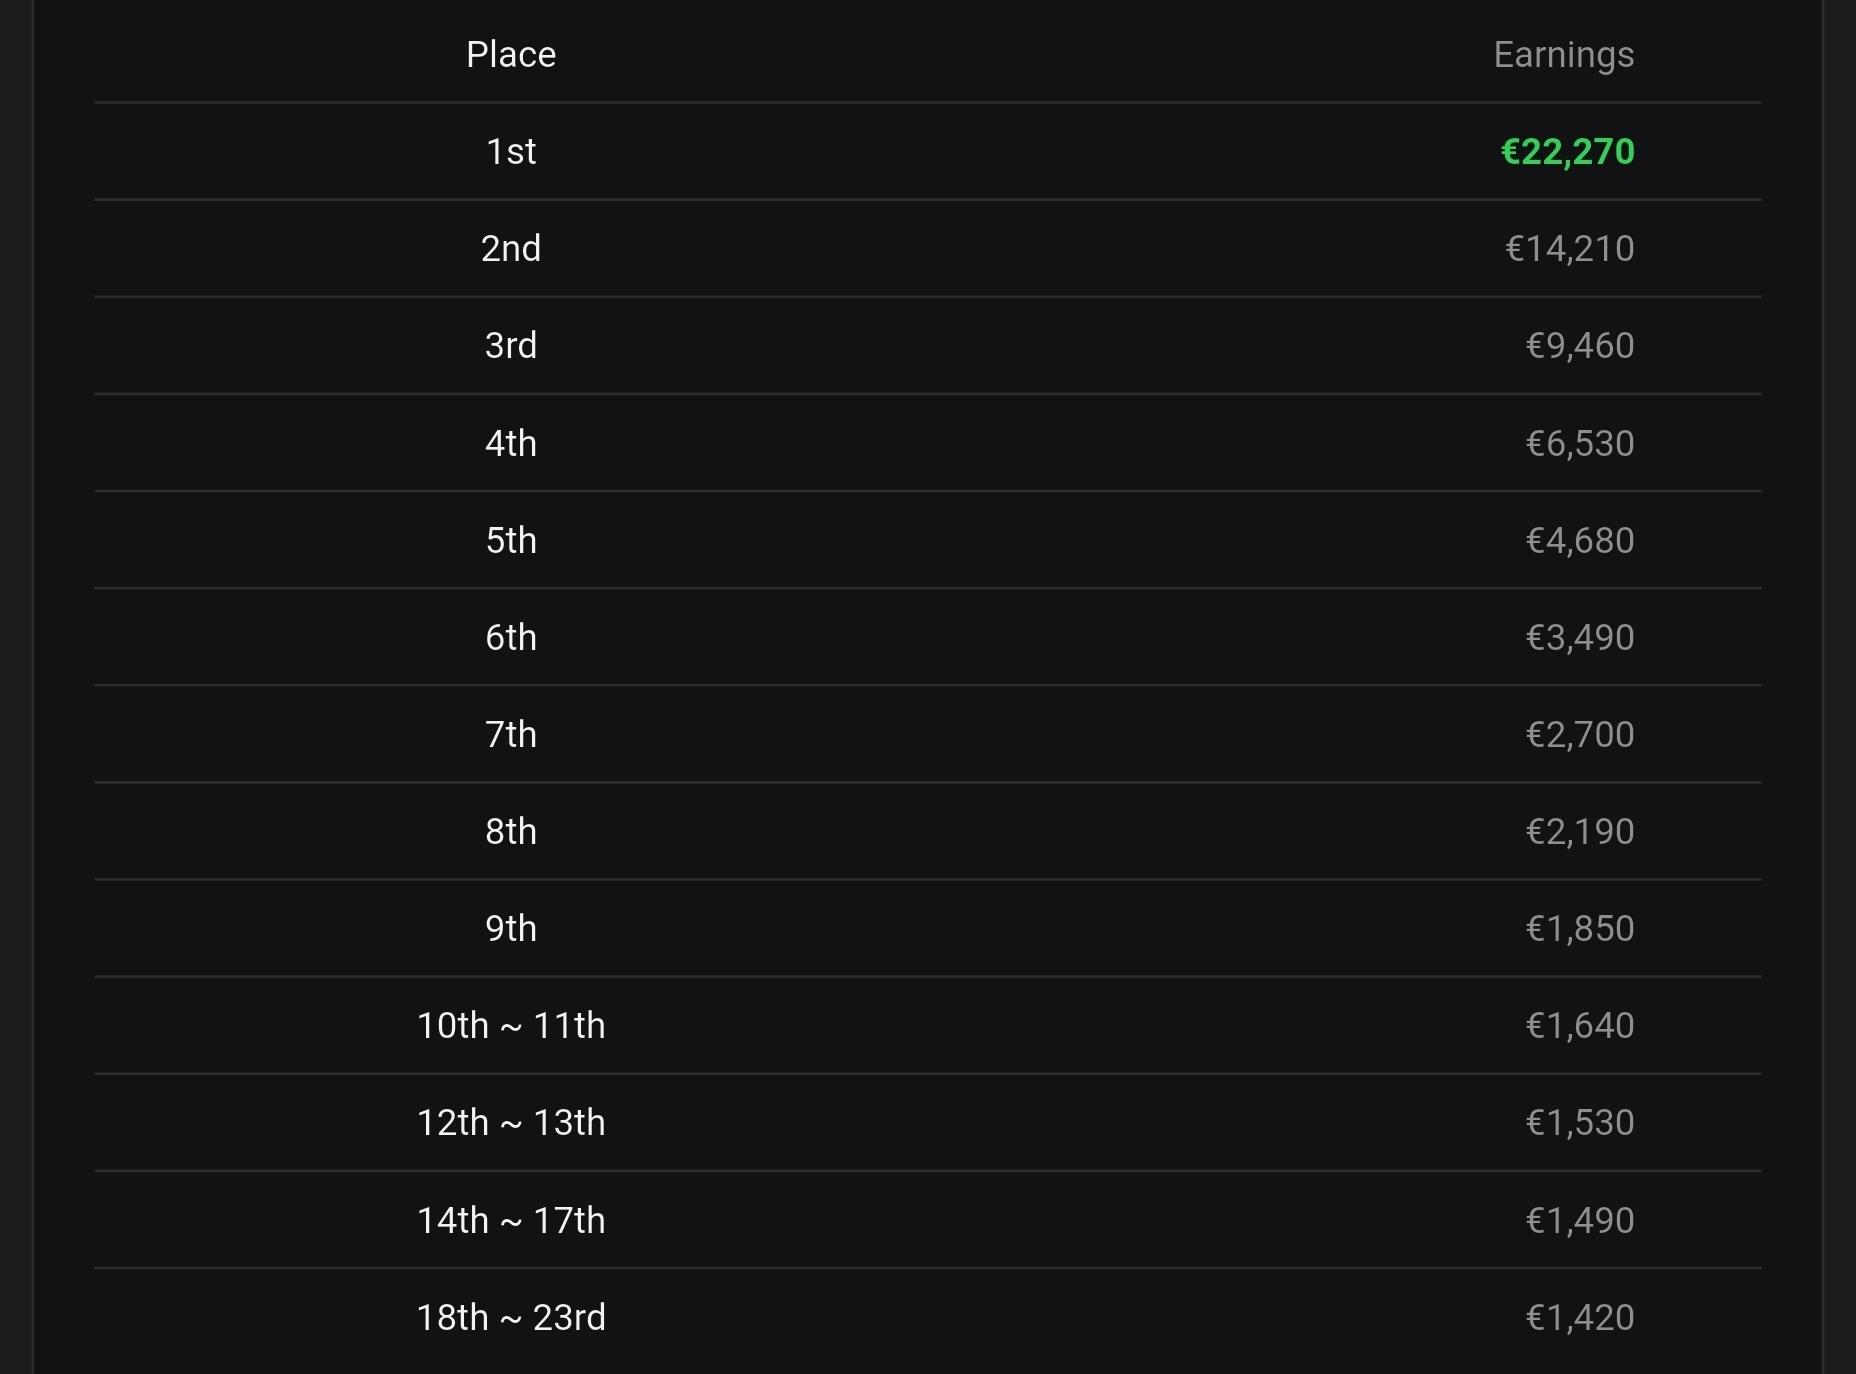This screenshot has width=1856, height=1374.
Task: Click the €14,210 earnings amount
Action: (1569, 248)
